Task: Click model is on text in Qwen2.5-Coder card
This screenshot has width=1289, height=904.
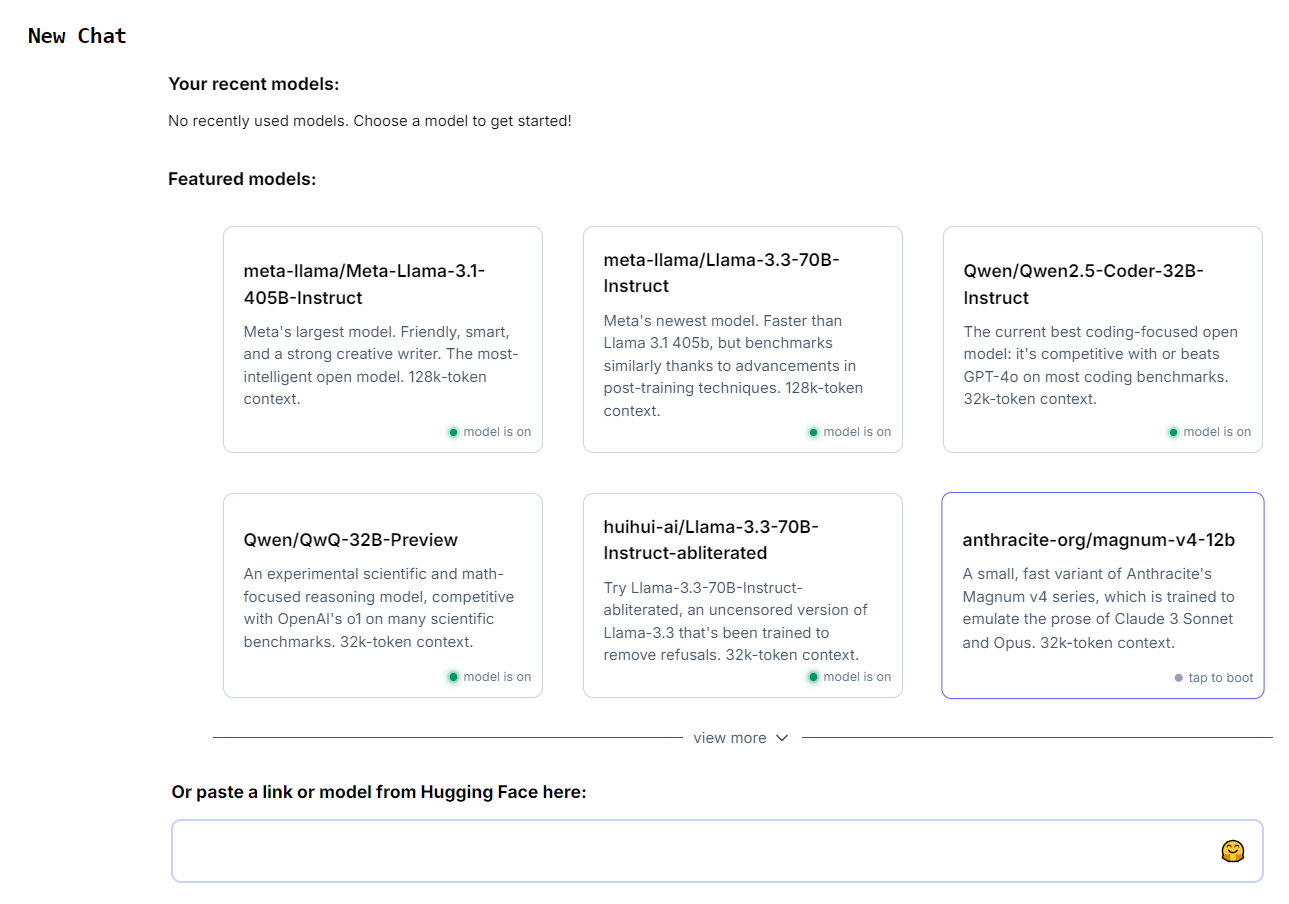Action: click(x=1217, y=432)
